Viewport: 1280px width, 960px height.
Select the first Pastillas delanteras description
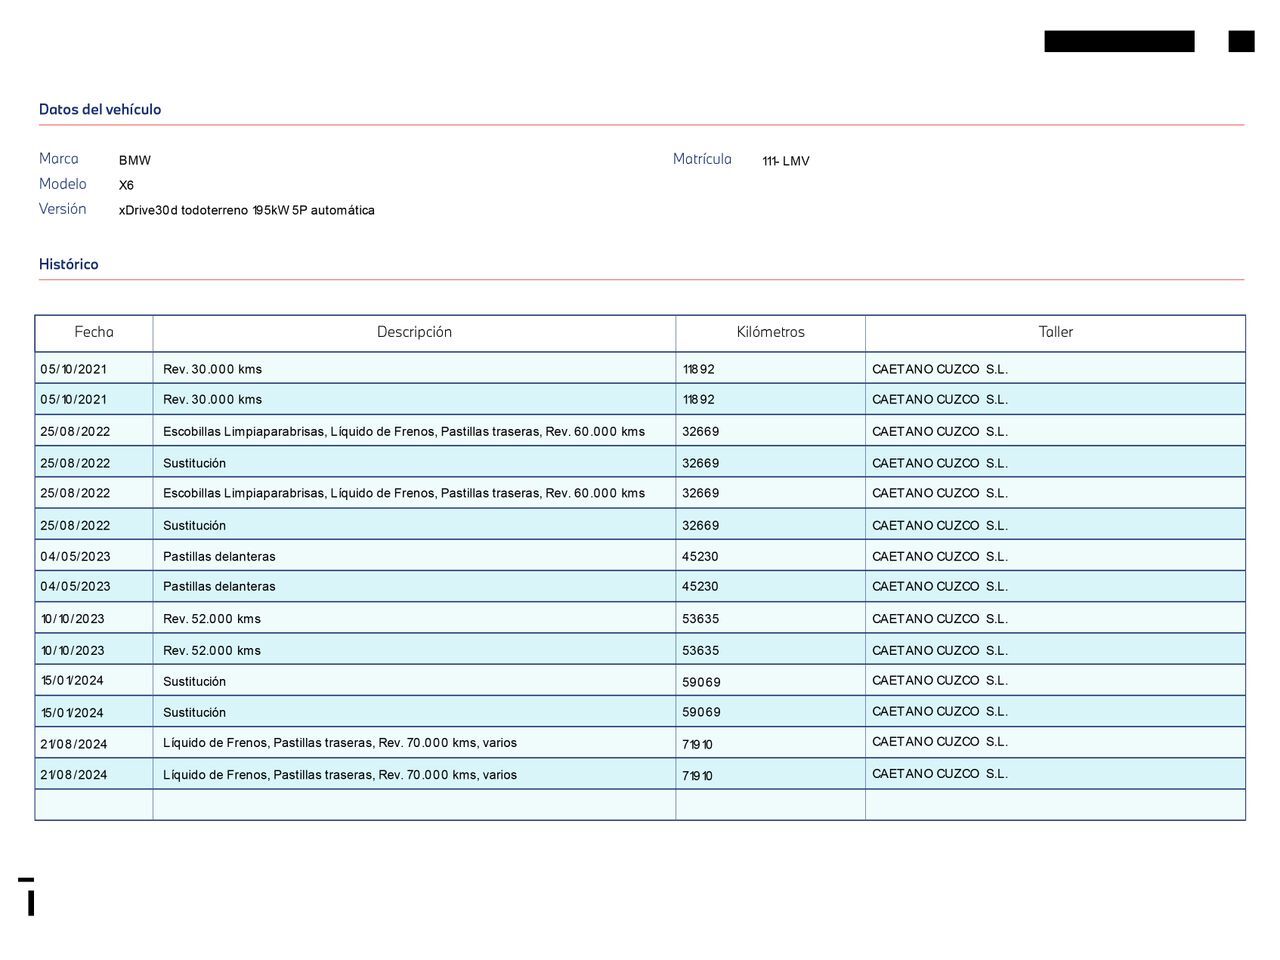coord(219,556)
